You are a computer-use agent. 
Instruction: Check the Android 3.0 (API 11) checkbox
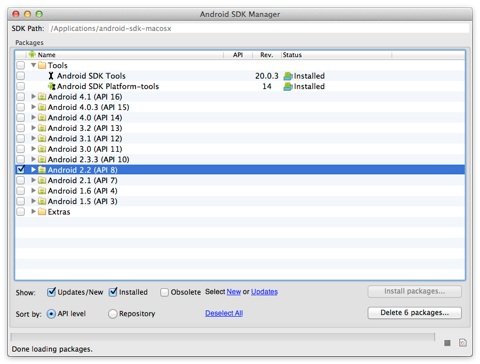pos(21,149)
